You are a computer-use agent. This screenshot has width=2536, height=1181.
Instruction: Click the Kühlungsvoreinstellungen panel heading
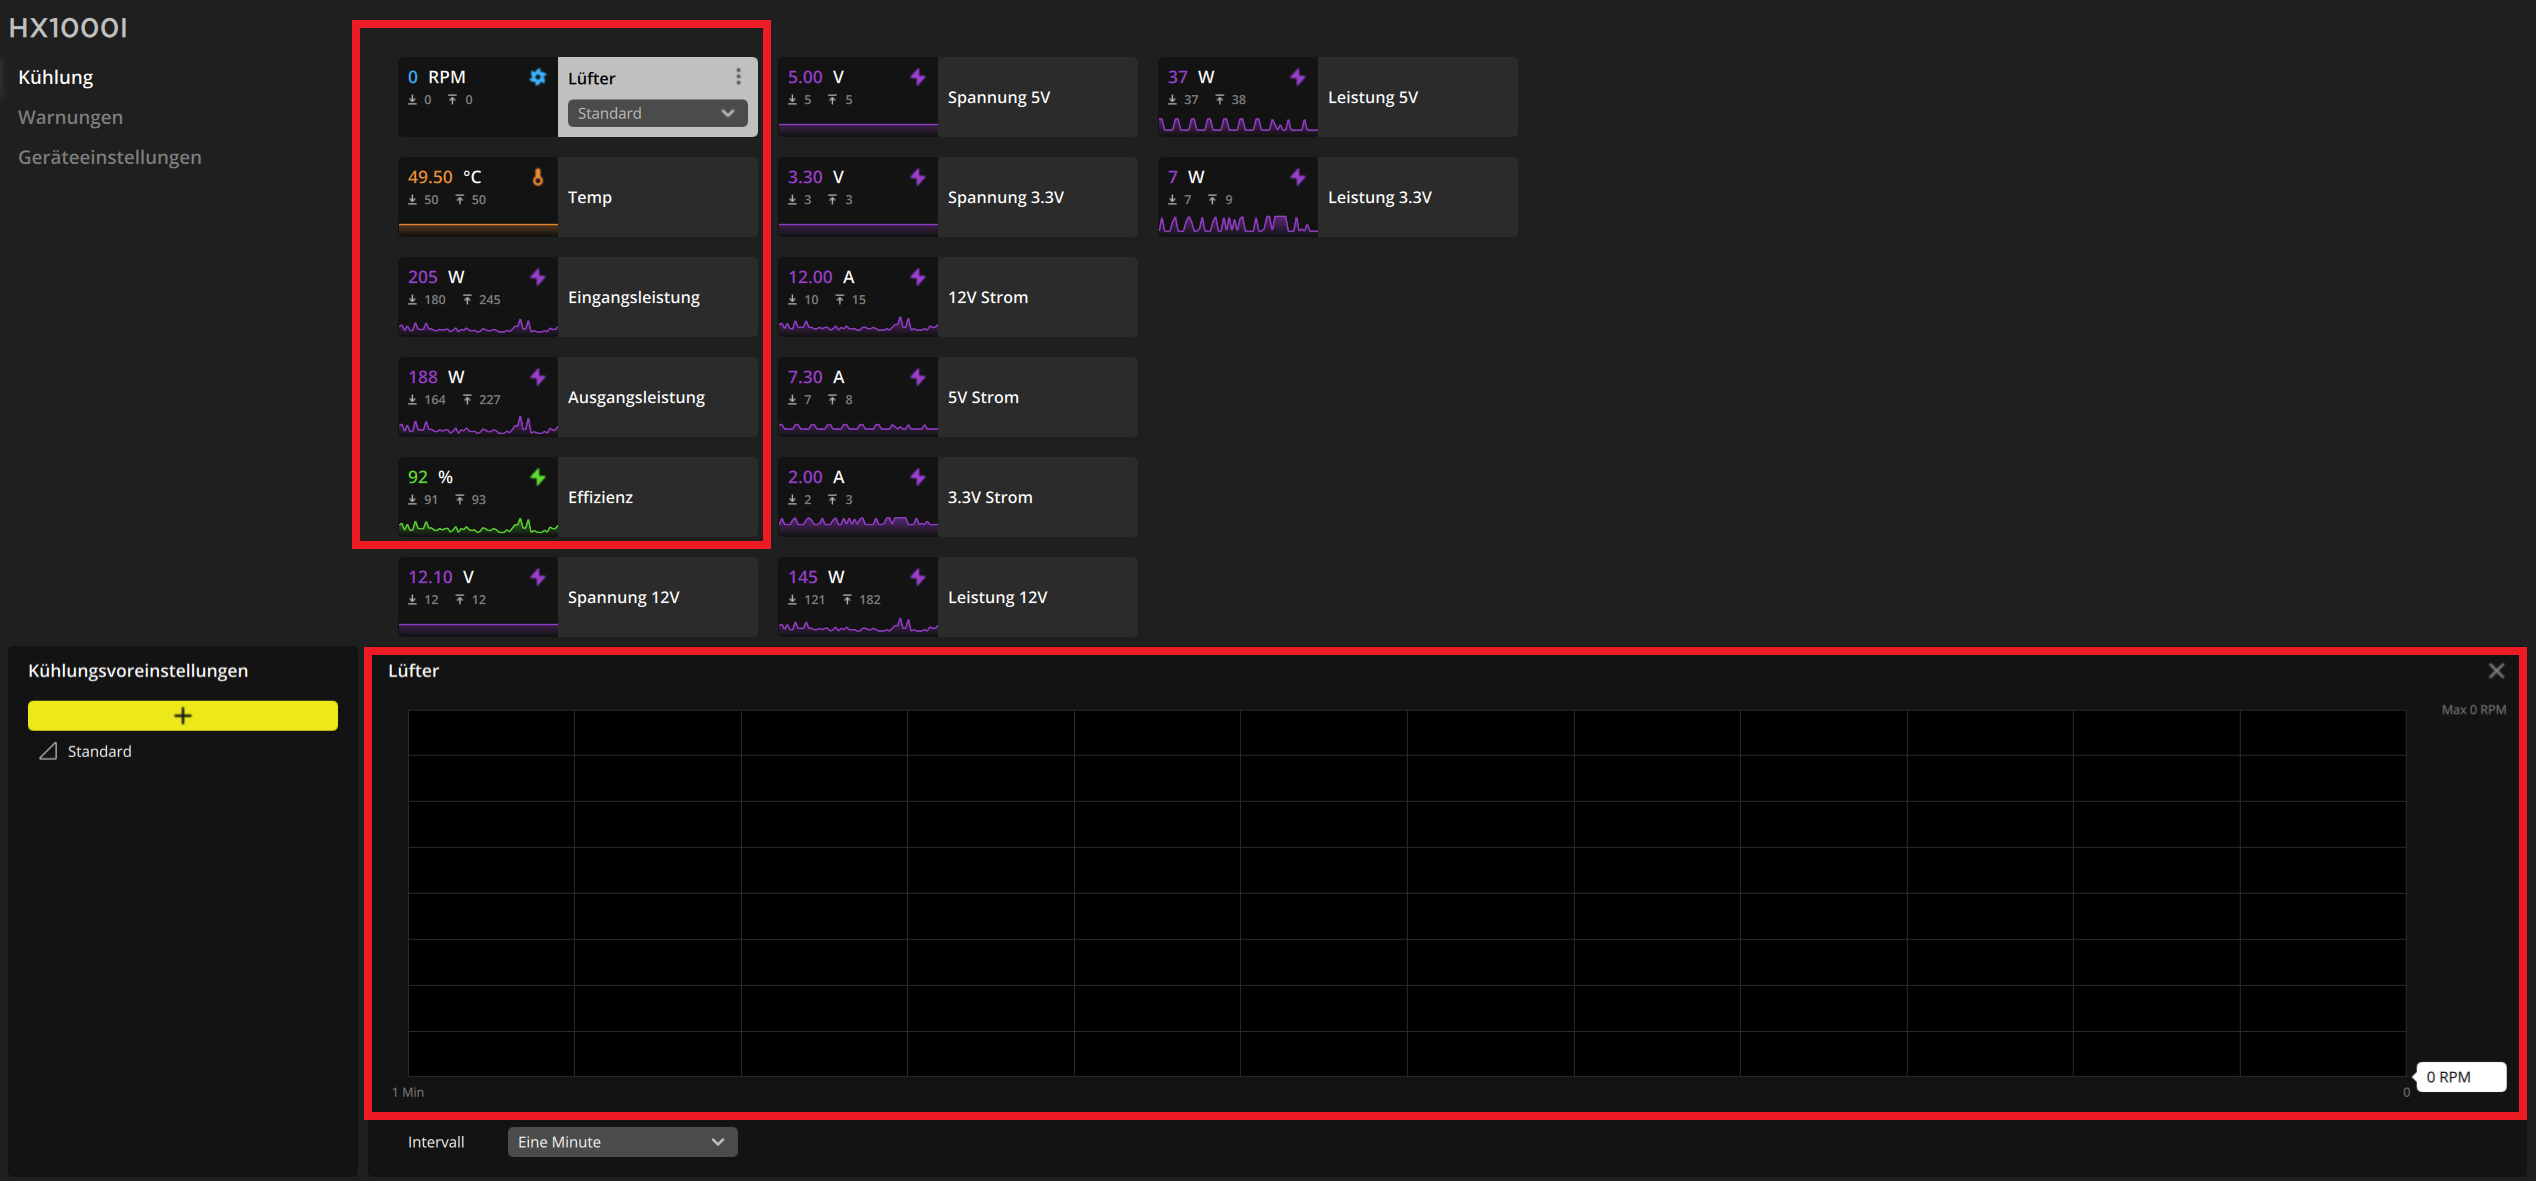pos(138,671)
